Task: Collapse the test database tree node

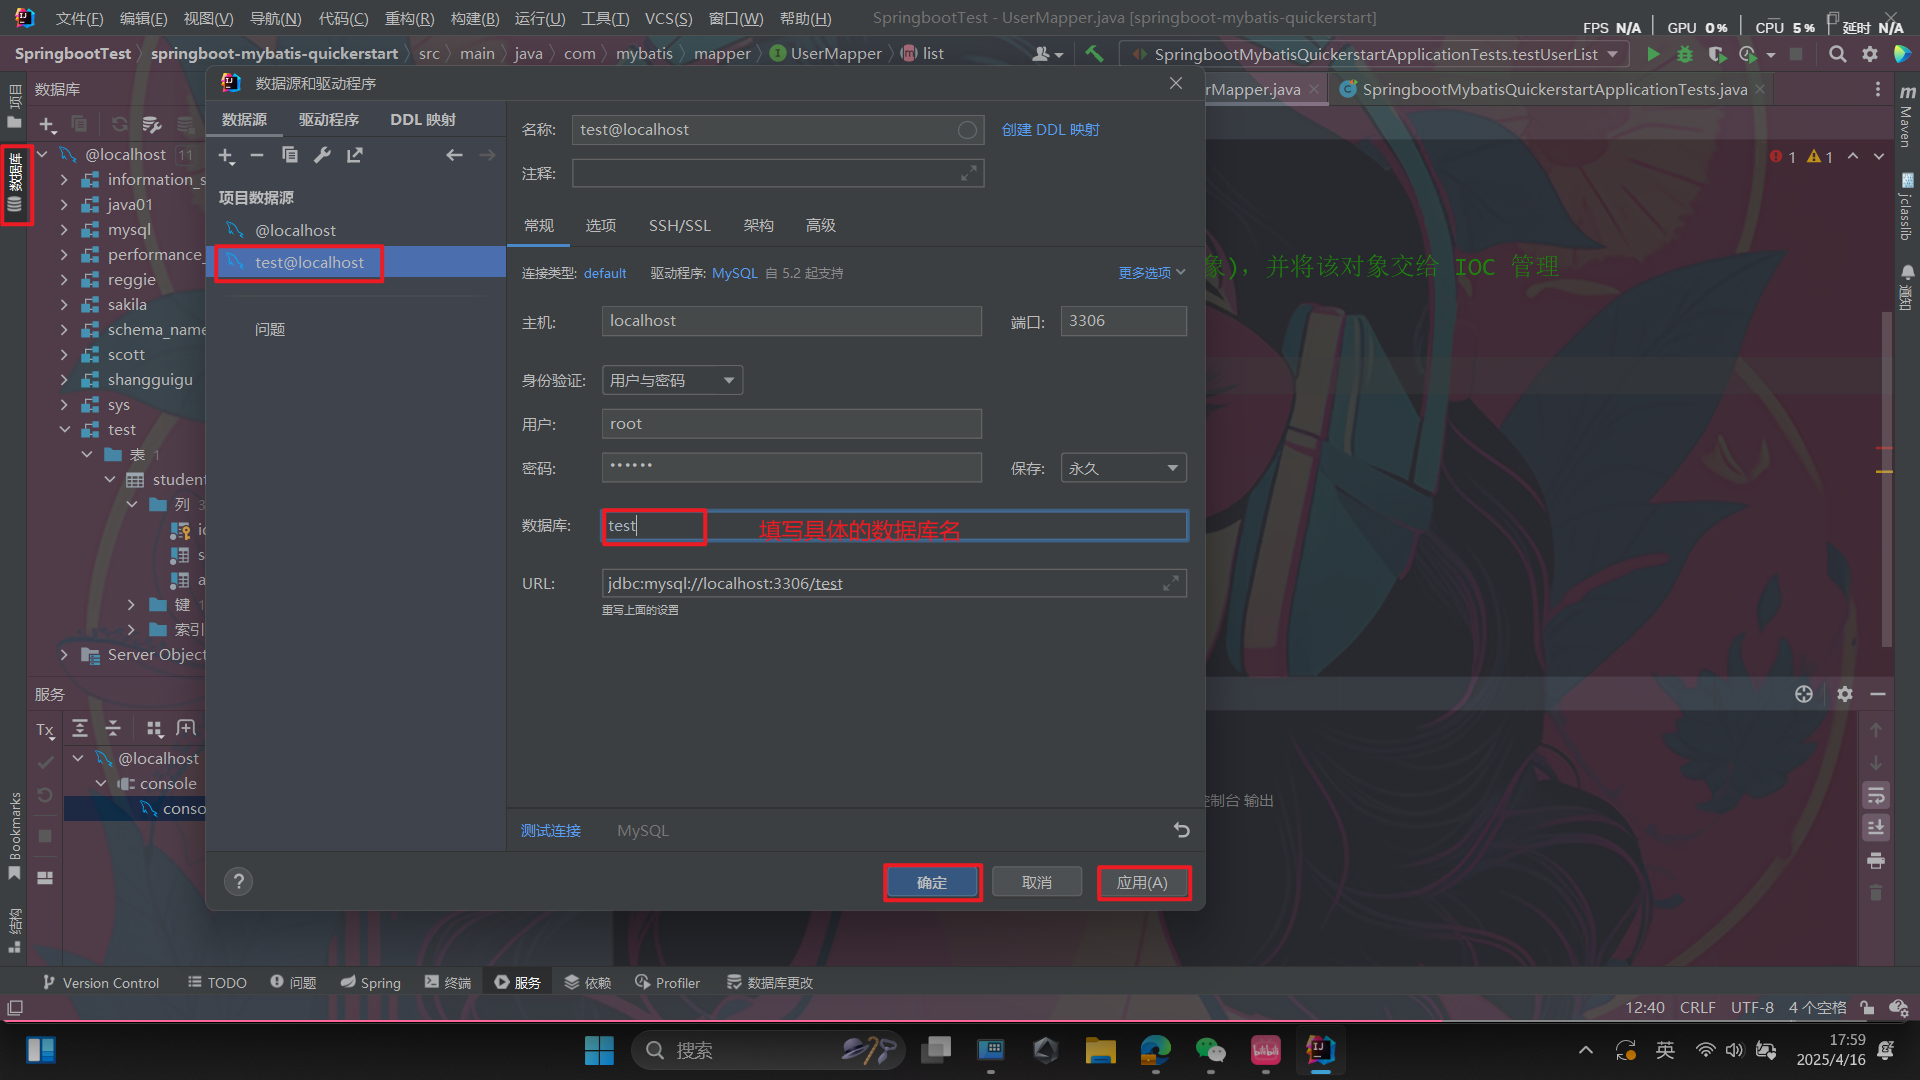Action: coord(65,430)
